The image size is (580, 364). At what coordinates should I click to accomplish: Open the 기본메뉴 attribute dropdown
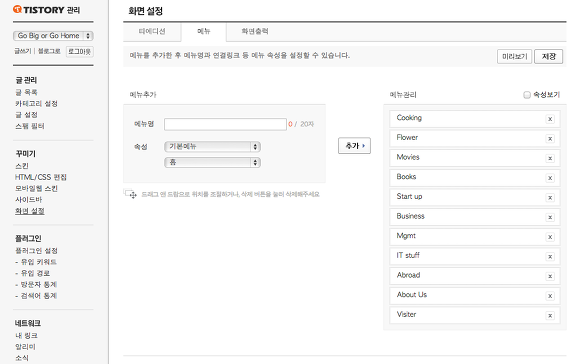tap(212, 146)
